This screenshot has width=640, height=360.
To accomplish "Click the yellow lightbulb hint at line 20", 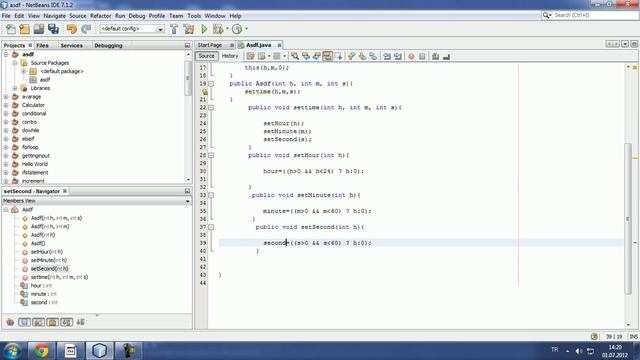I will point(204,92).
